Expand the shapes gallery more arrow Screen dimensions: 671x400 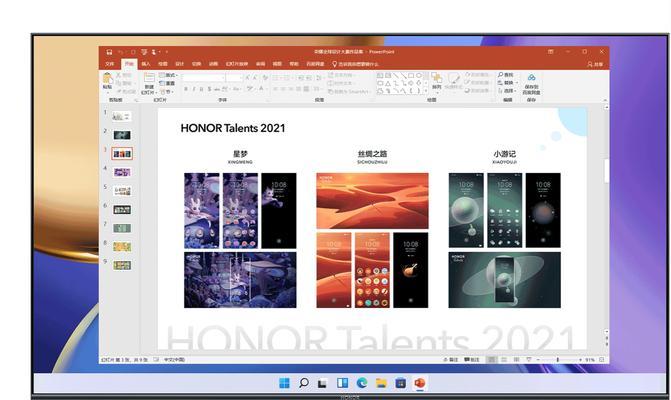coord(425,91)
